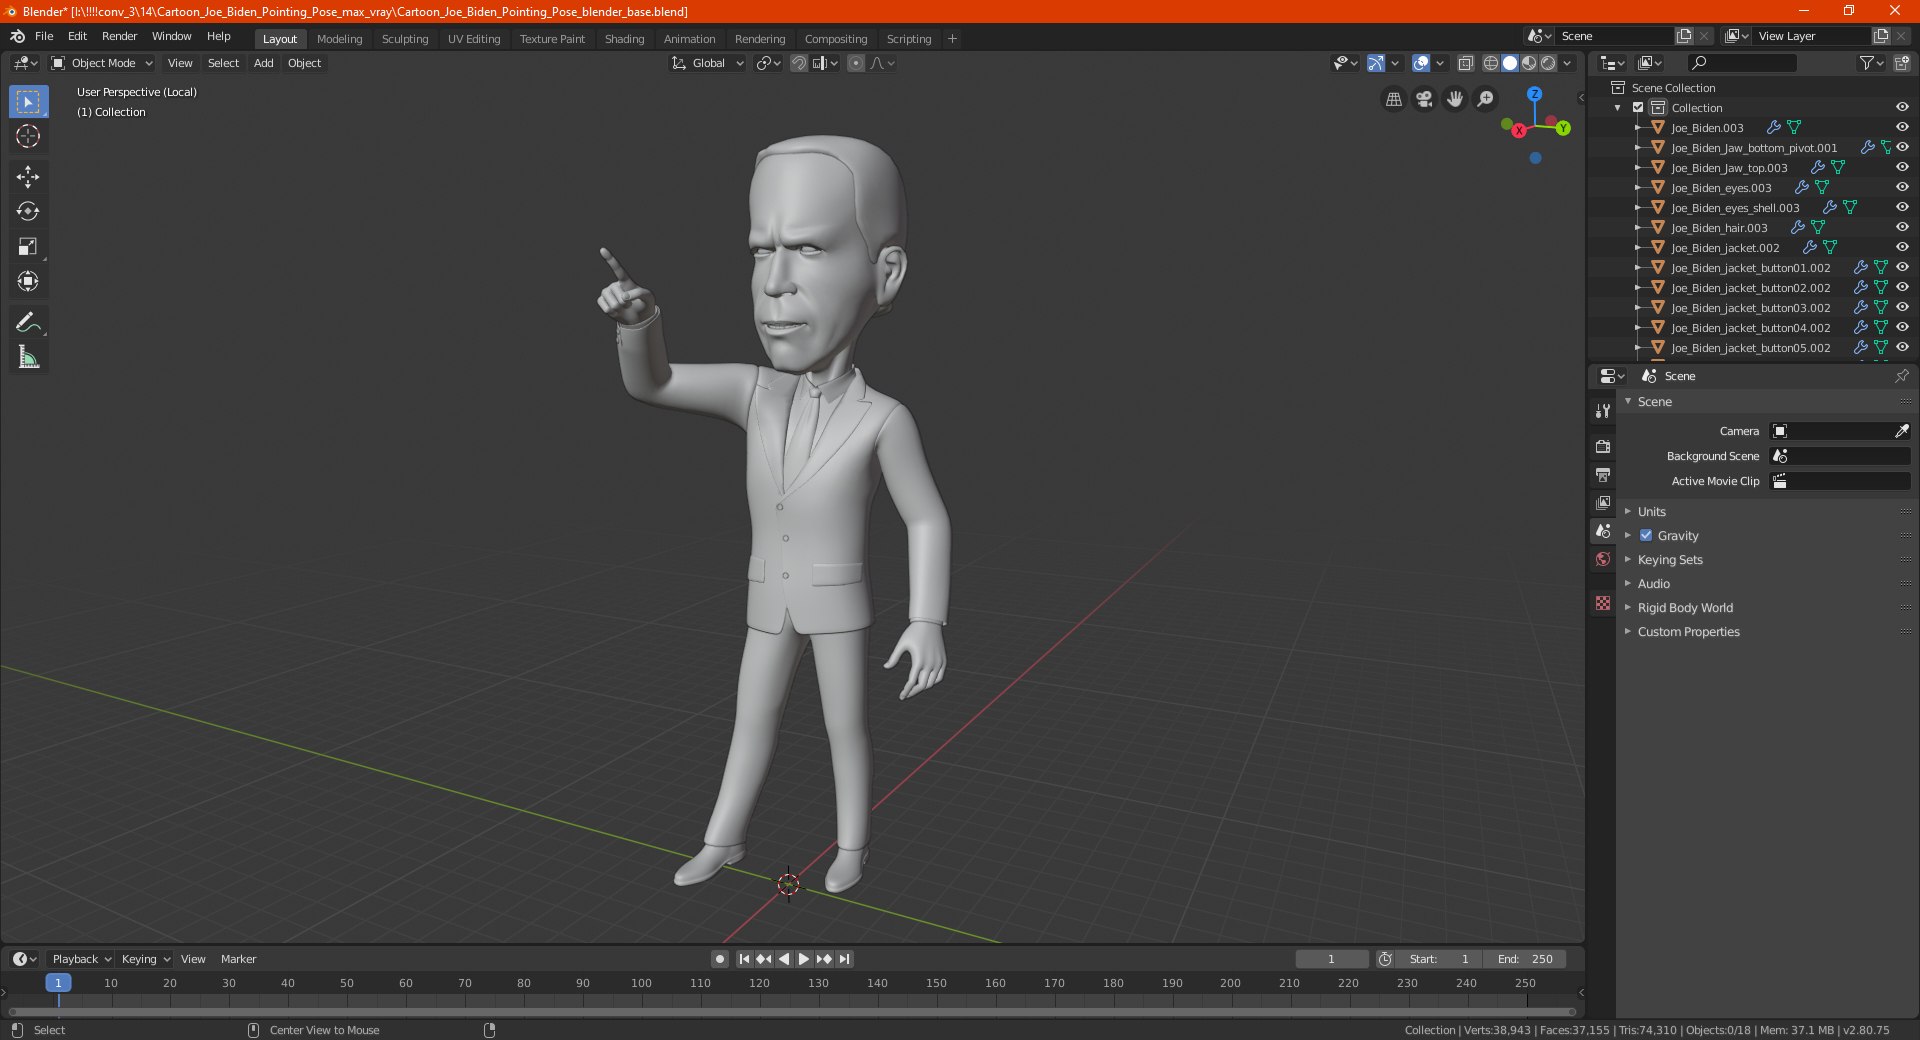Viewport: 1920px width, 1040px height.
Task: Open the Render menu
Action: (119, 36)
